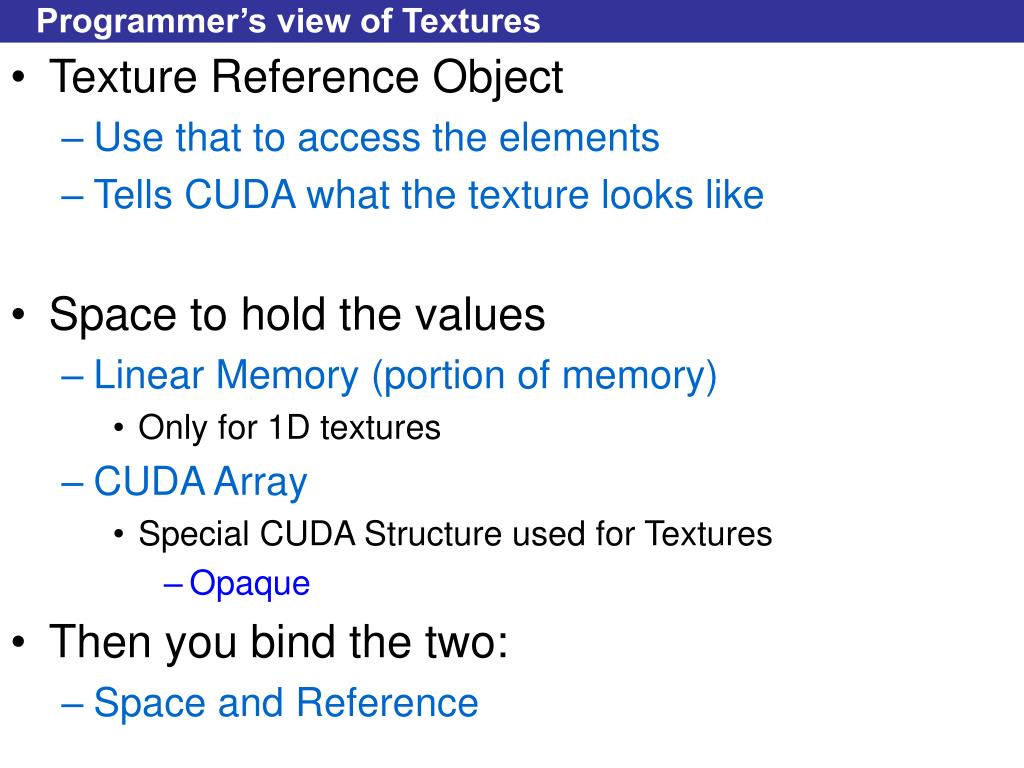Image resolution: width=1024 pixels, height=768 pixels.
Task: Click the 'Space to hold the values' heading
Action: [297, 315]
